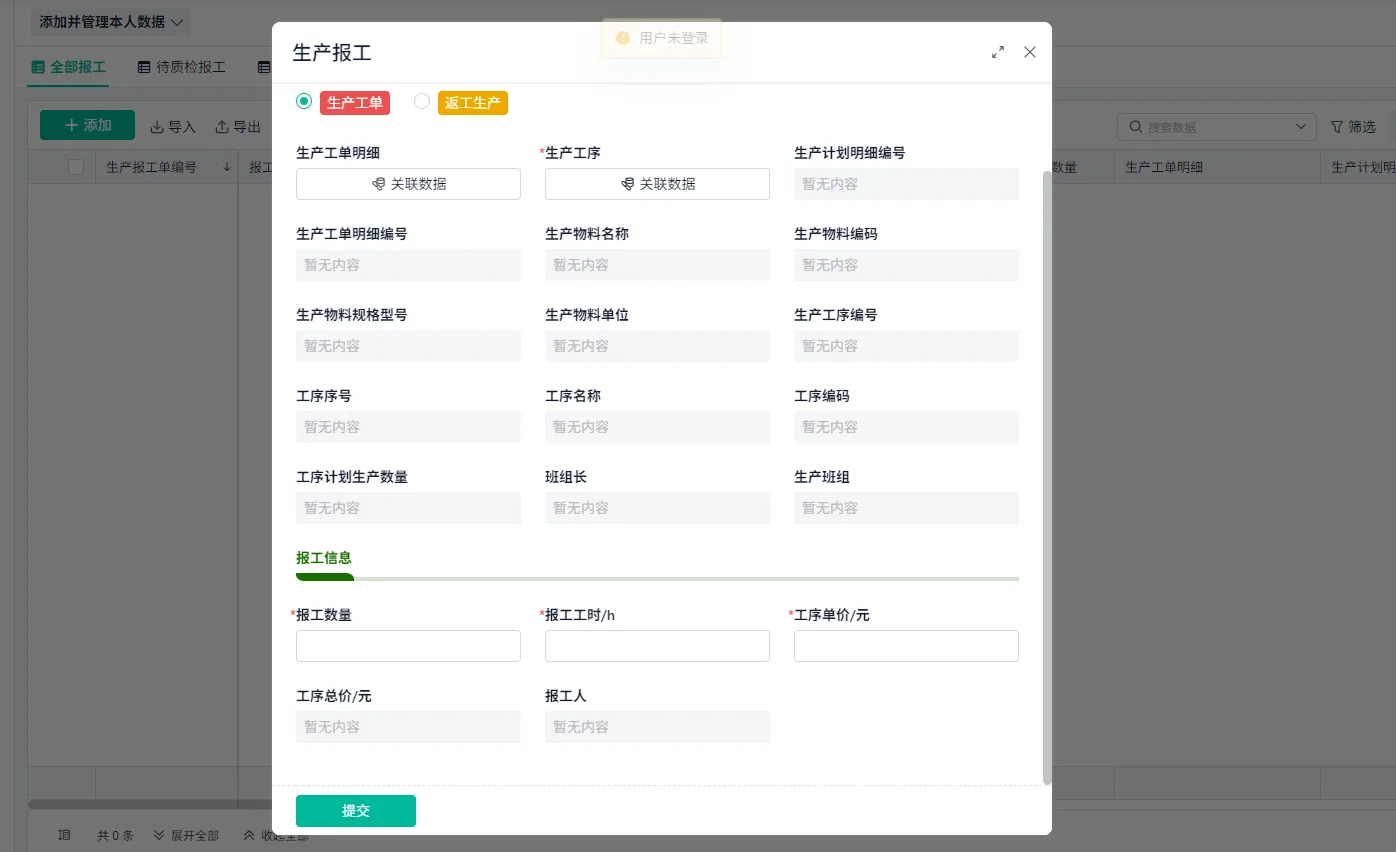Click the sort arrow beside 生产报工单编号
The width and height of the screenshot is (1396, 852).
click(227, 168)
